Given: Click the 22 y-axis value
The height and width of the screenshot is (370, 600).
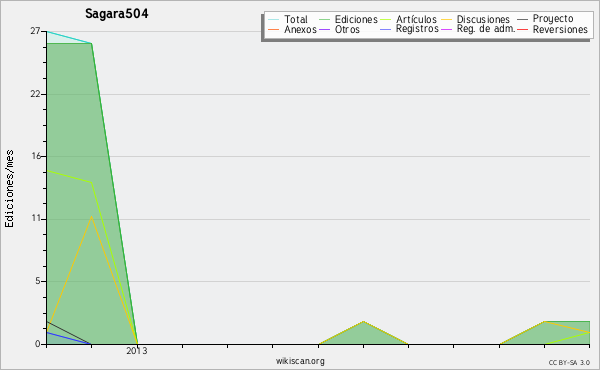Looking at the screenshot, I should pos(35,94).
